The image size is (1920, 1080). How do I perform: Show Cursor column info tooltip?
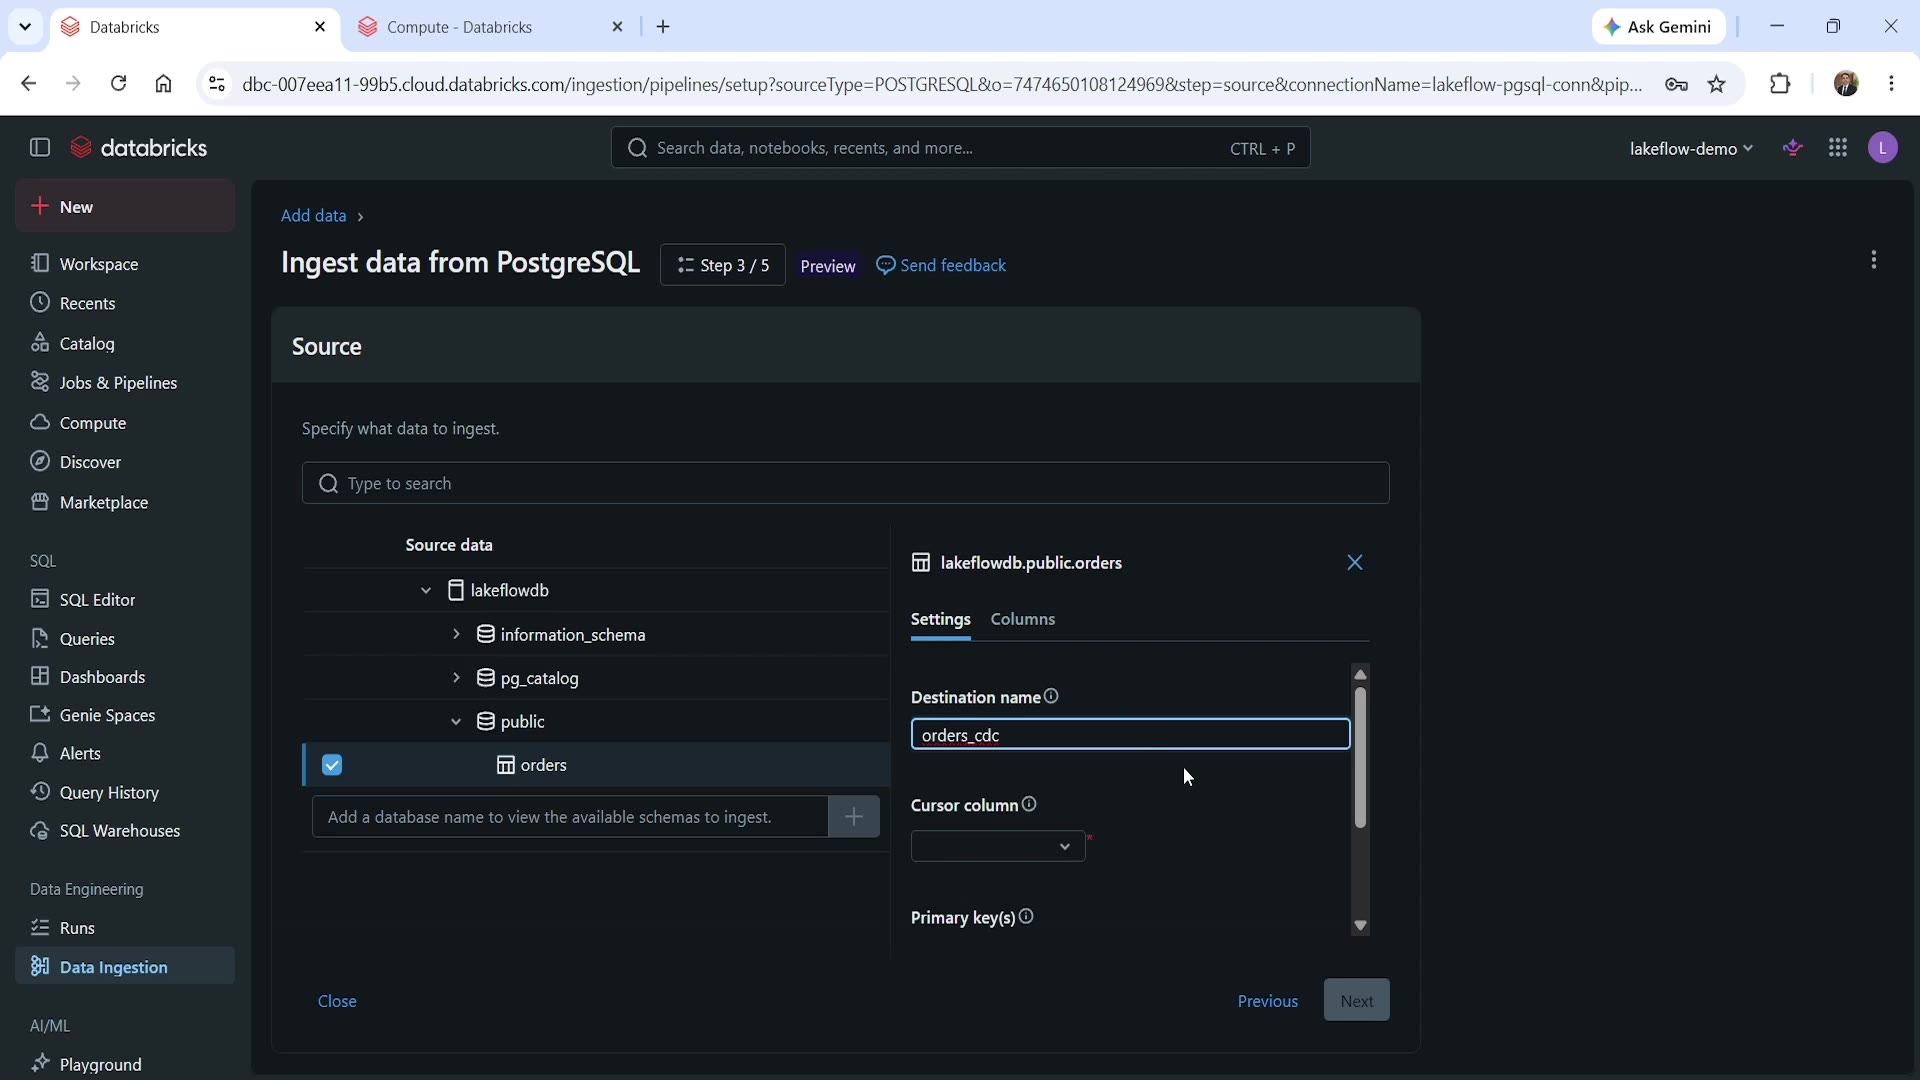click(1029, 804)
